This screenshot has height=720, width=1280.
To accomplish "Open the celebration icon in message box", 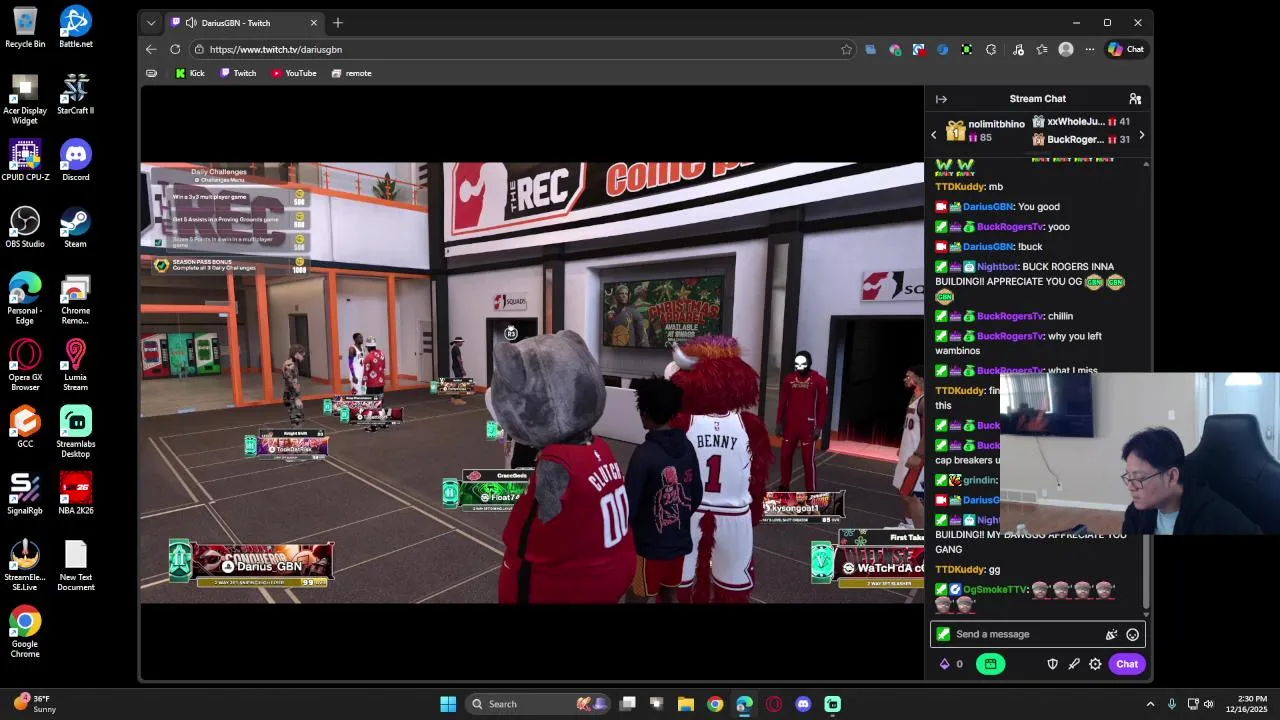I will pos(1111,634).
